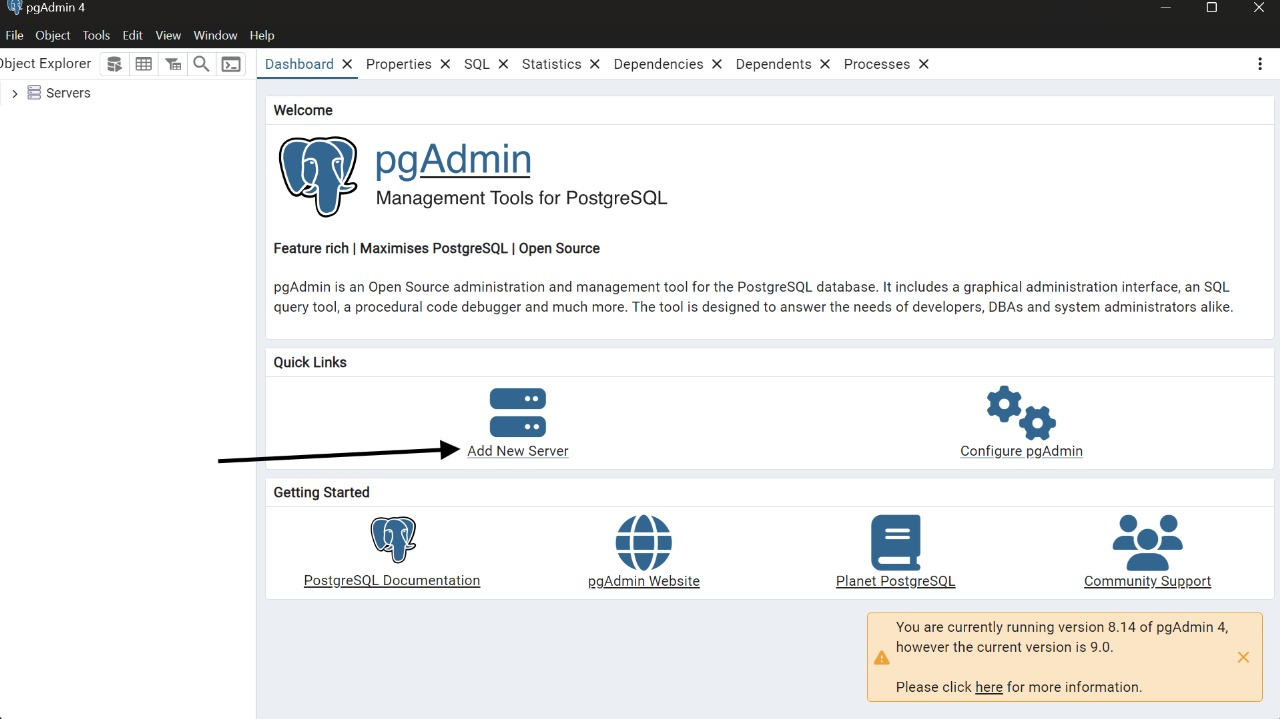The height and width of the screenshot is (719, 1280).
Task: Launch the PSQL Tool terminal icon
Action: point(231,64)
